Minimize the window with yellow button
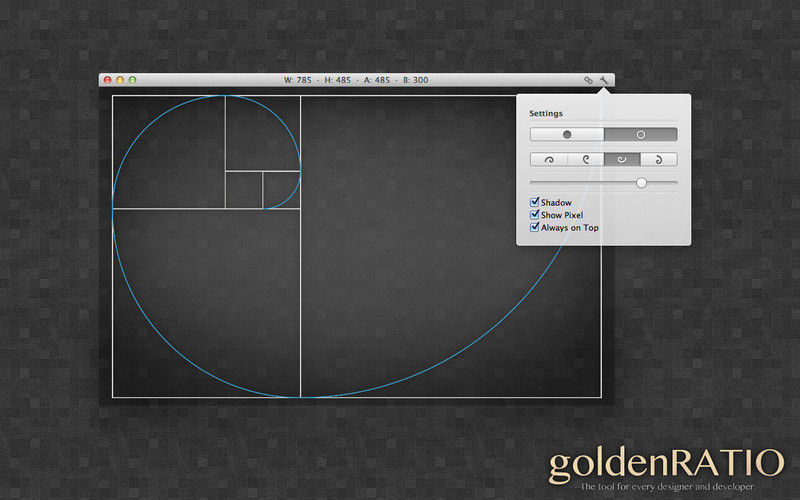800x500 pixels. (120, 80)
